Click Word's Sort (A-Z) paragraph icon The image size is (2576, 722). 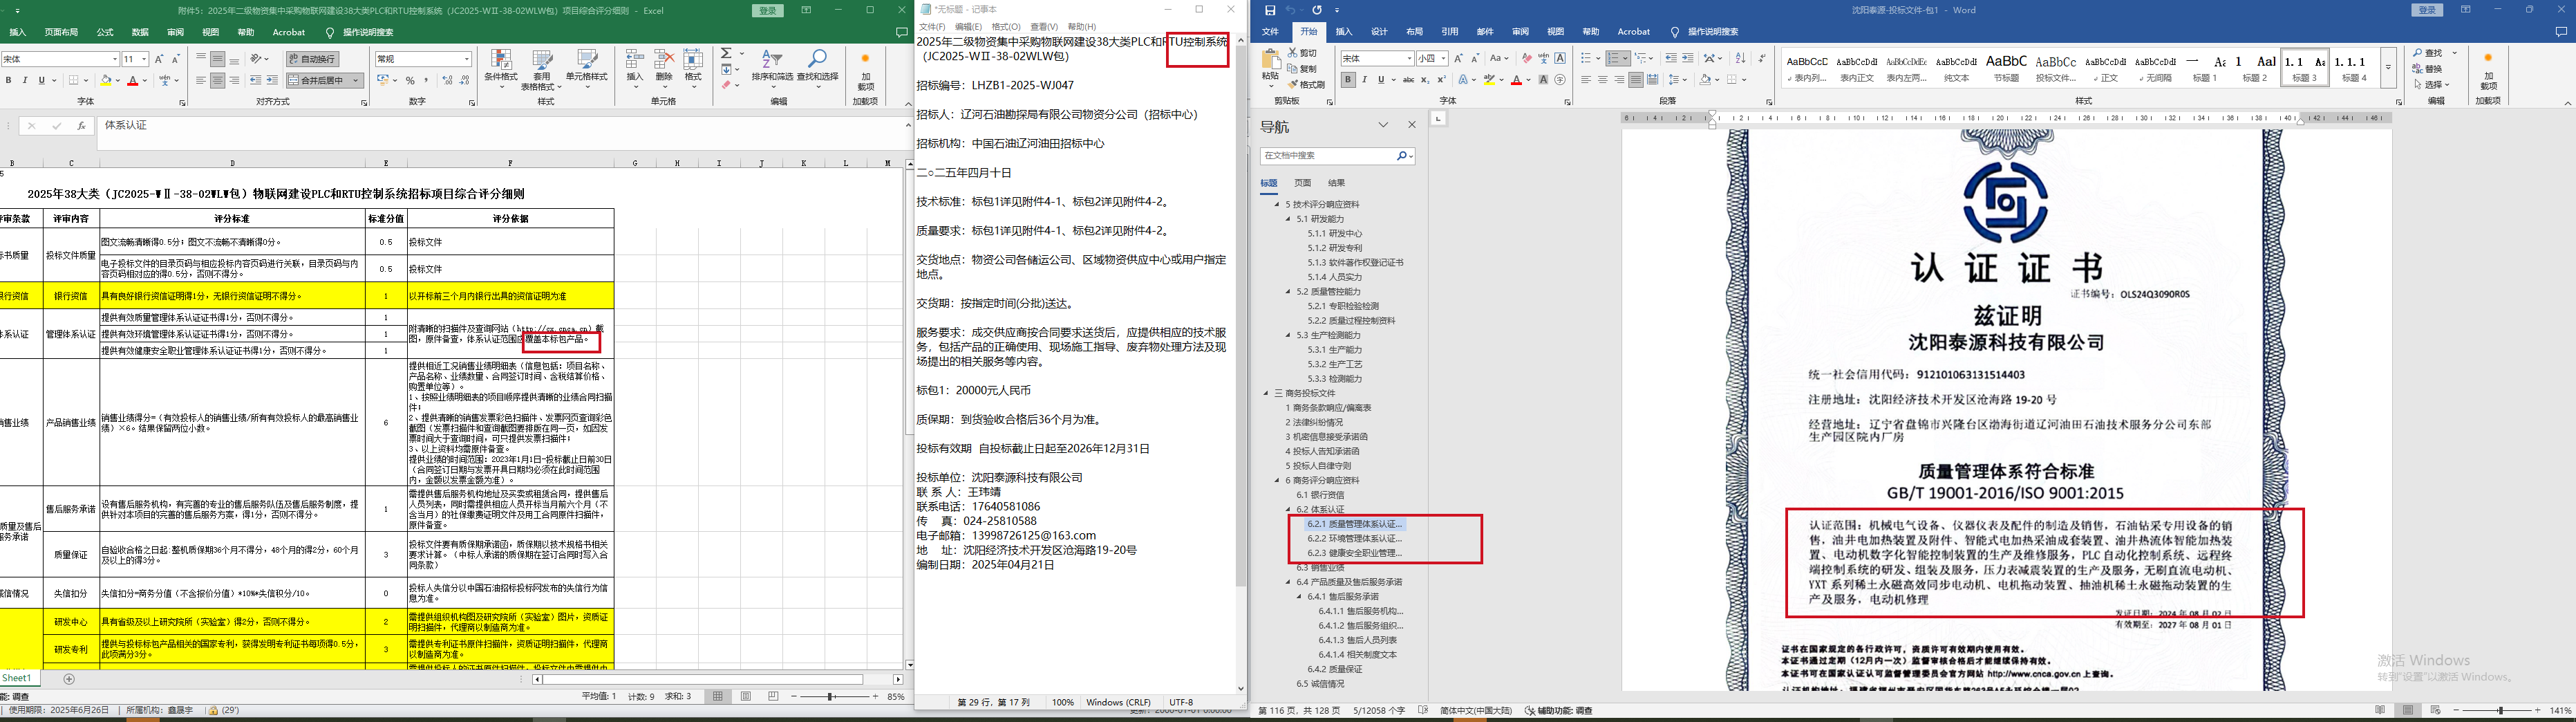point(1741,58)
